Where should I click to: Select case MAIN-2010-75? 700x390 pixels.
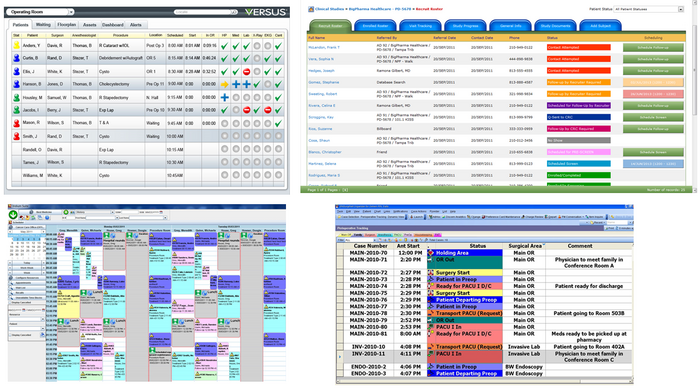coord(368,293)
